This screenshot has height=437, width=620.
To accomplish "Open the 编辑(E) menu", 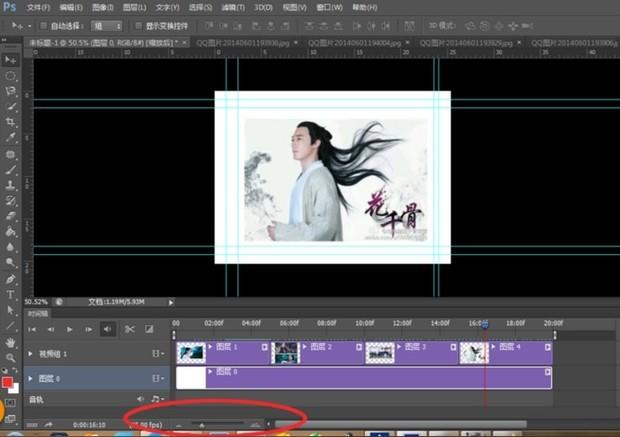I will (x=71, y=8).
